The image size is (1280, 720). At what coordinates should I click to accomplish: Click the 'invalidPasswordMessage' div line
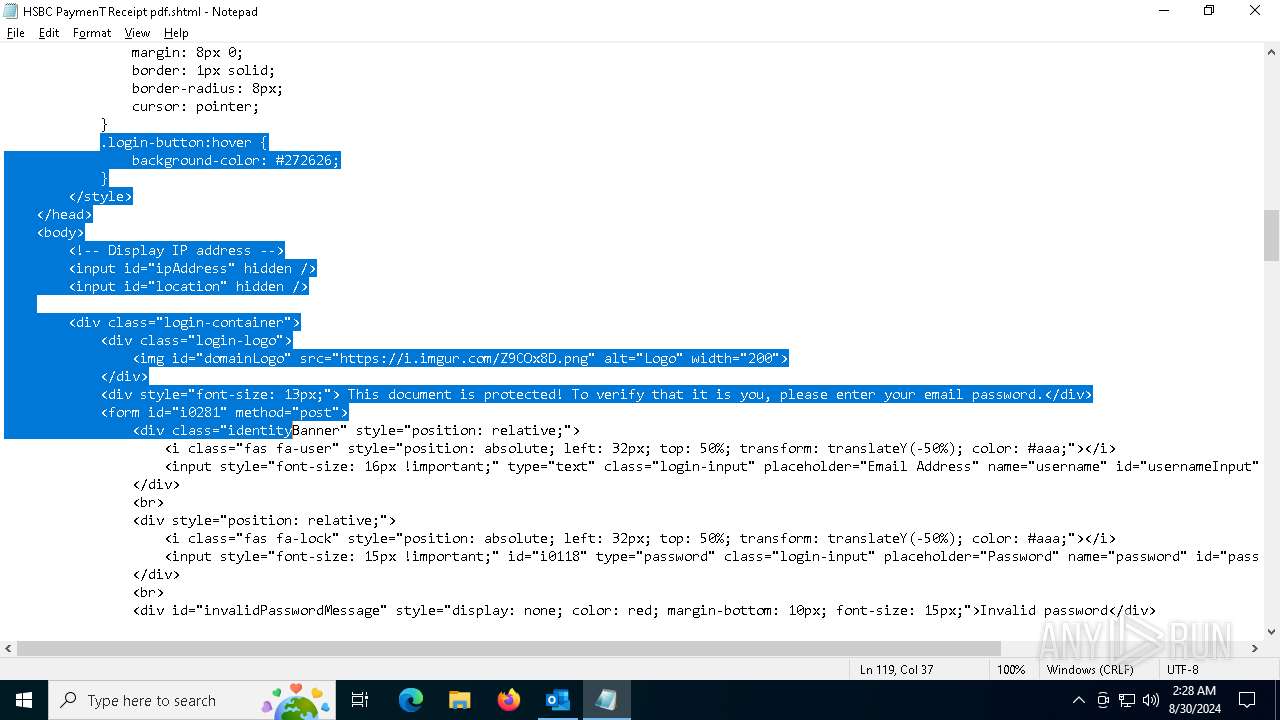coord(644,610)
